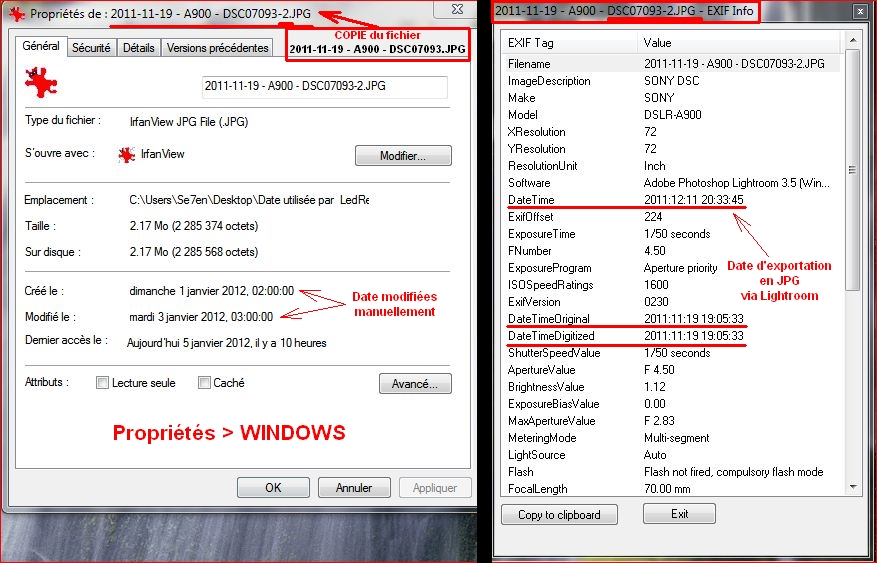Select the Filename row in EXIF list

(x=671, y=64)
